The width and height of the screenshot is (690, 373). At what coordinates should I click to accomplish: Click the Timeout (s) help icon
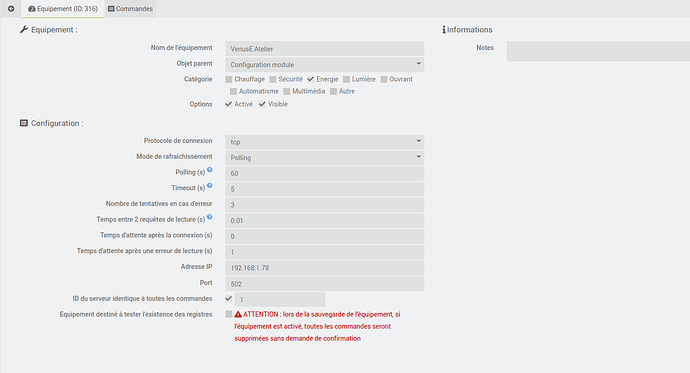point(210,186)
